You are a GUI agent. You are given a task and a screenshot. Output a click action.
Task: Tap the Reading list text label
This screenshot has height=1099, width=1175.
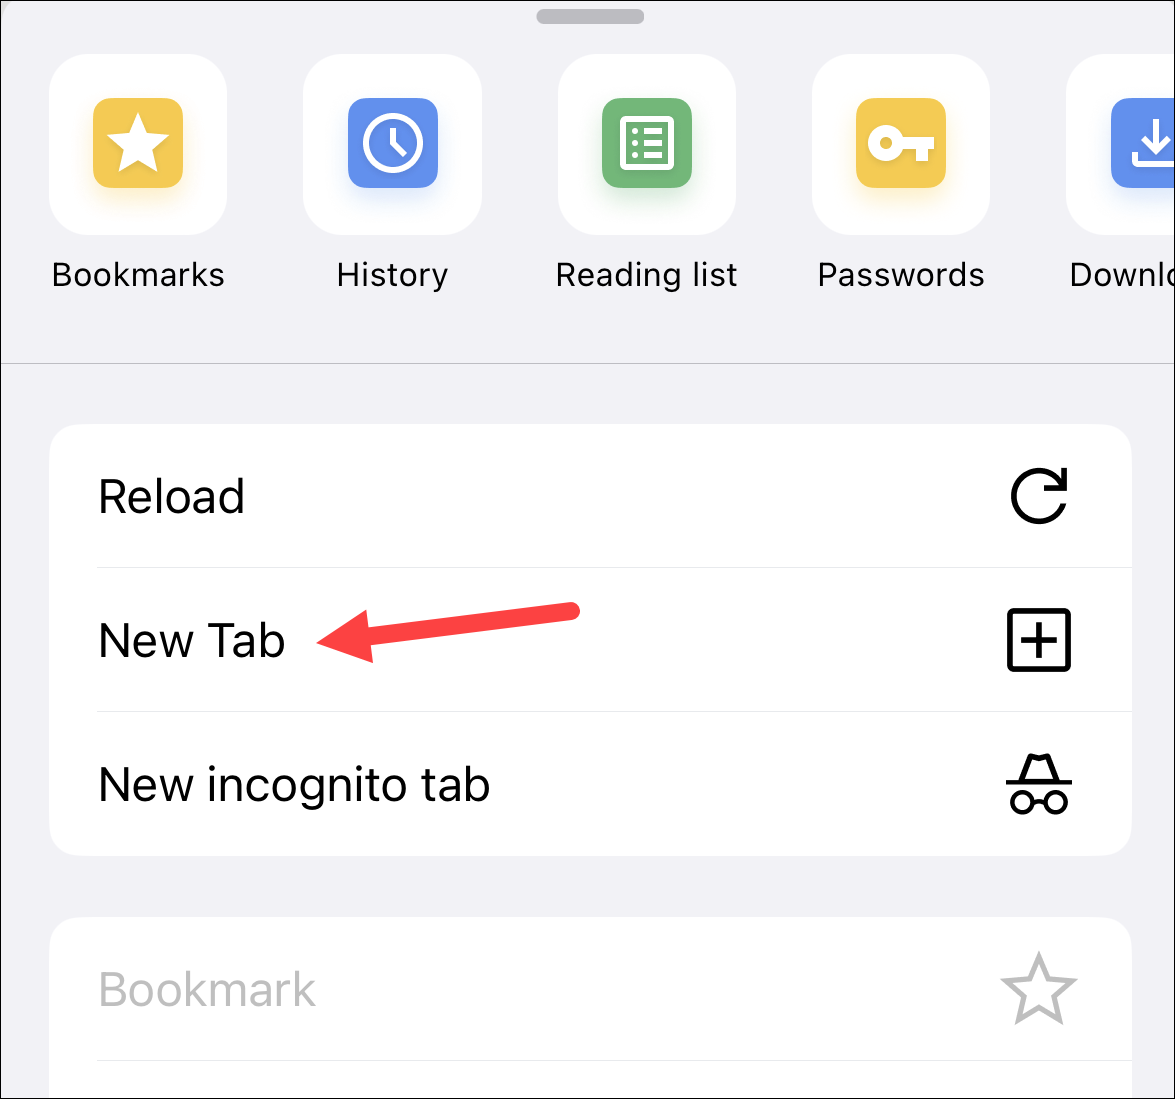click(x=647, y=275)
